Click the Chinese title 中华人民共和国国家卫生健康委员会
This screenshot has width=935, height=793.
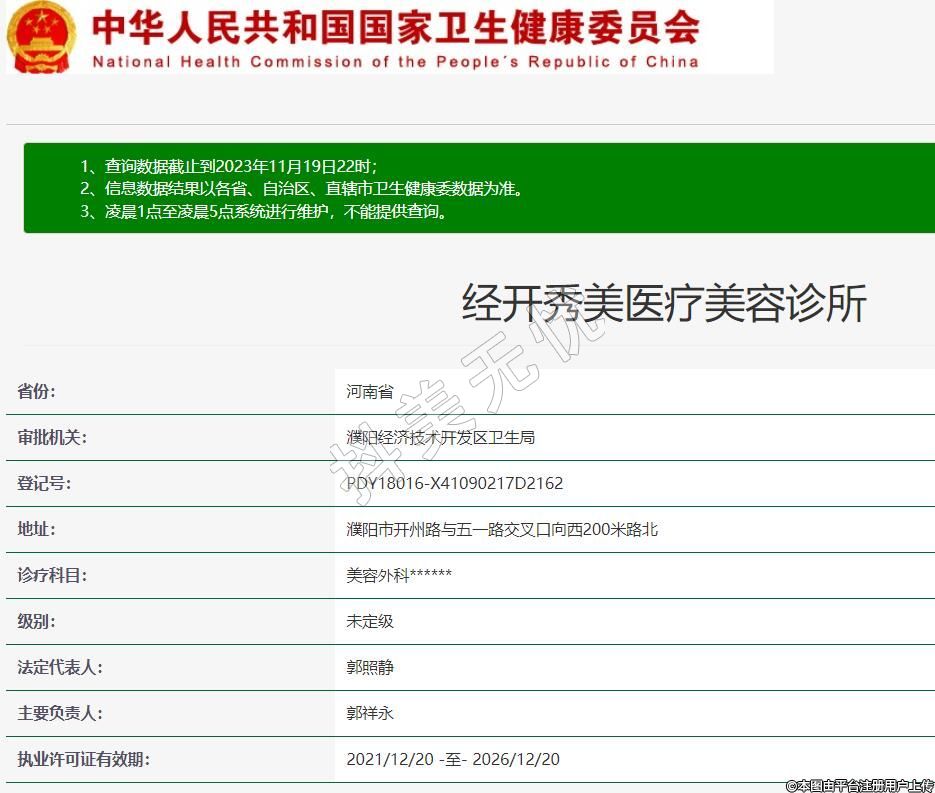pos(395,27)
